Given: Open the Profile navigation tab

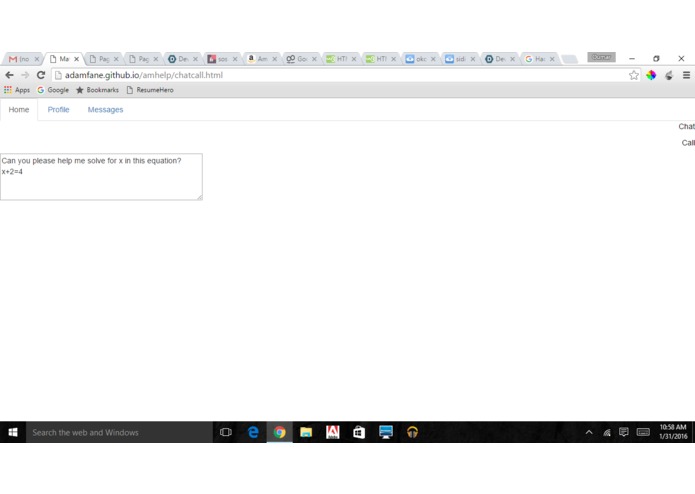Looking at the screenshot, I should click(x=59, y=109).
